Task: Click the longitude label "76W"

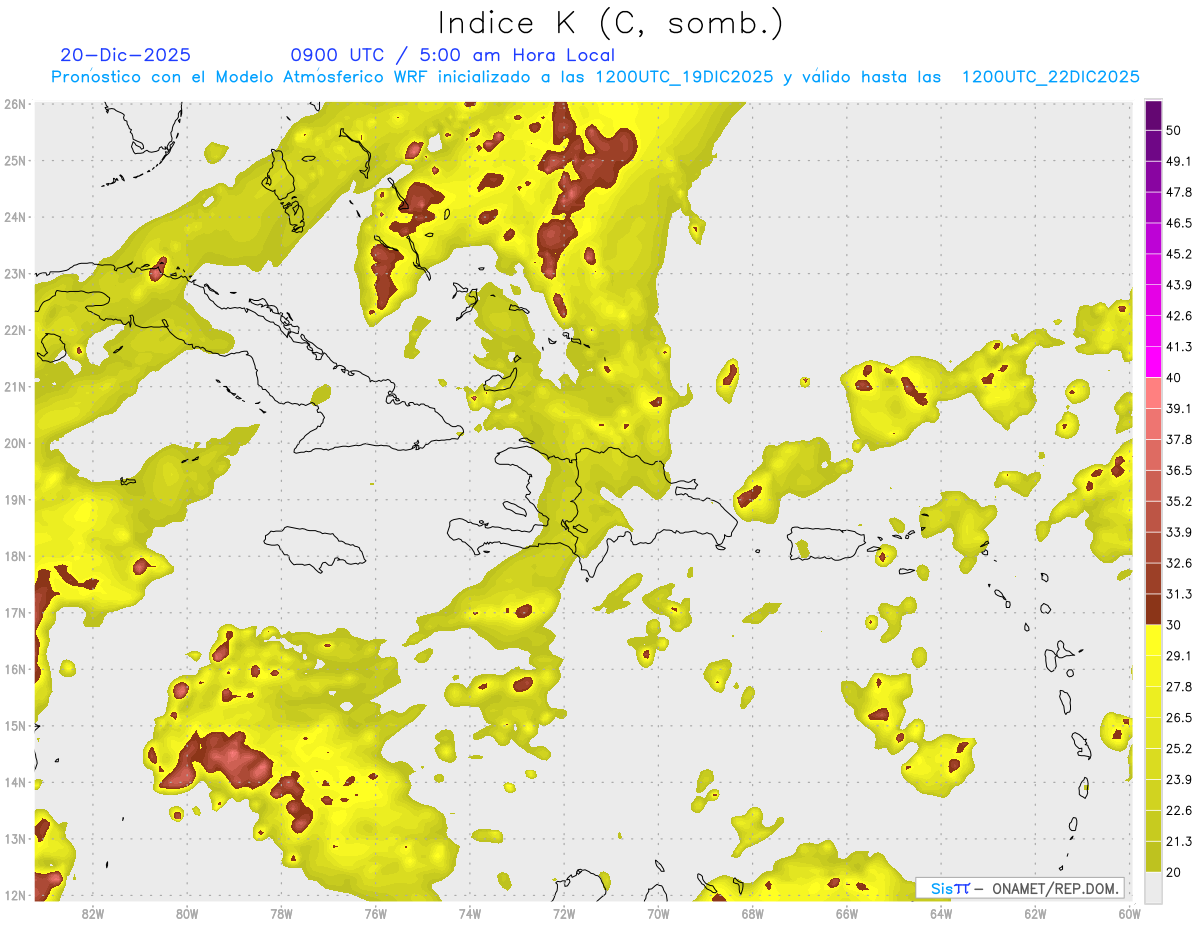Action: point(375,913)
